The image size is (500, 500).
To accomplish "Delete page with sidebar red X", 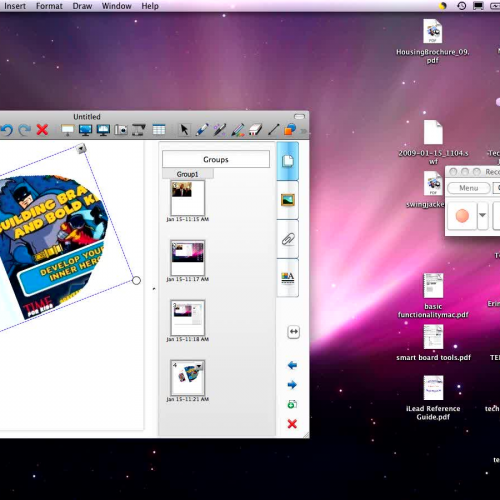I will tap(292, 424).
